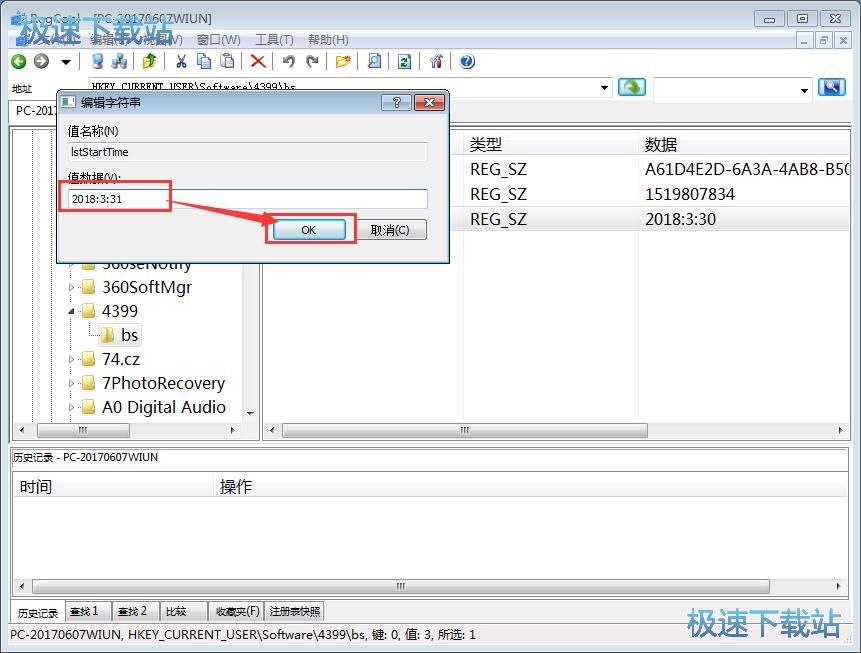Click the network computers toolbar icon

pyautogui.click(x=119, y=62)
